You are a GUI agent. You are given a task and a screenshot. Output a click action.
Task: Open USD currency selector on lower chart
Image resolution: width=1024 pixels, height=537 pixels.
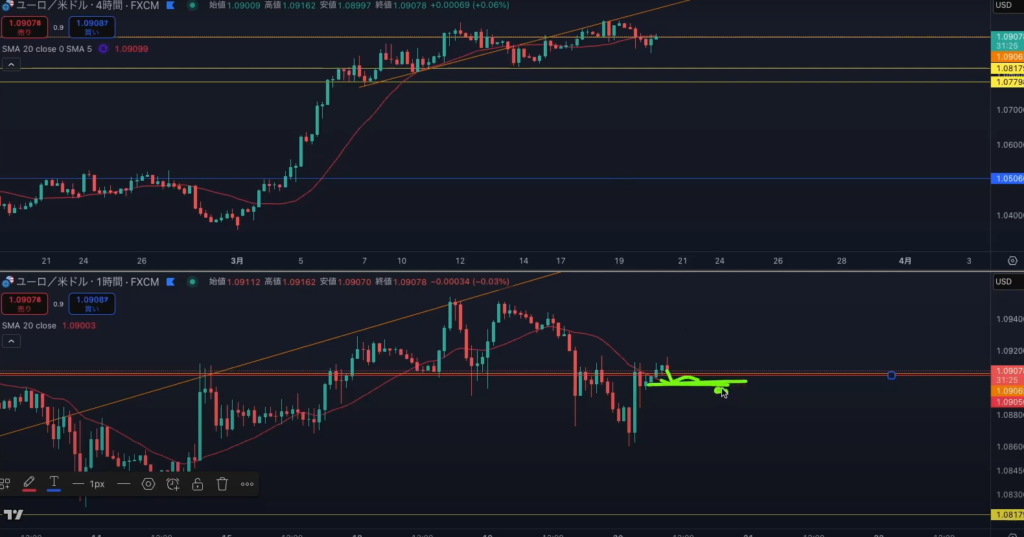1003,282
